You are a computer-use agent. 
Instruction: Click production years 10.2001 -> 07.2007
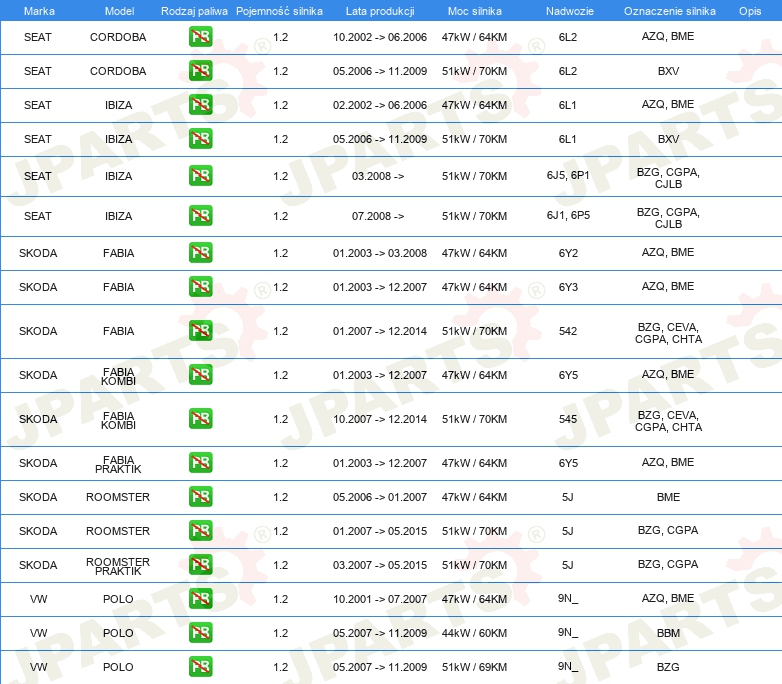tap(380, 599)
